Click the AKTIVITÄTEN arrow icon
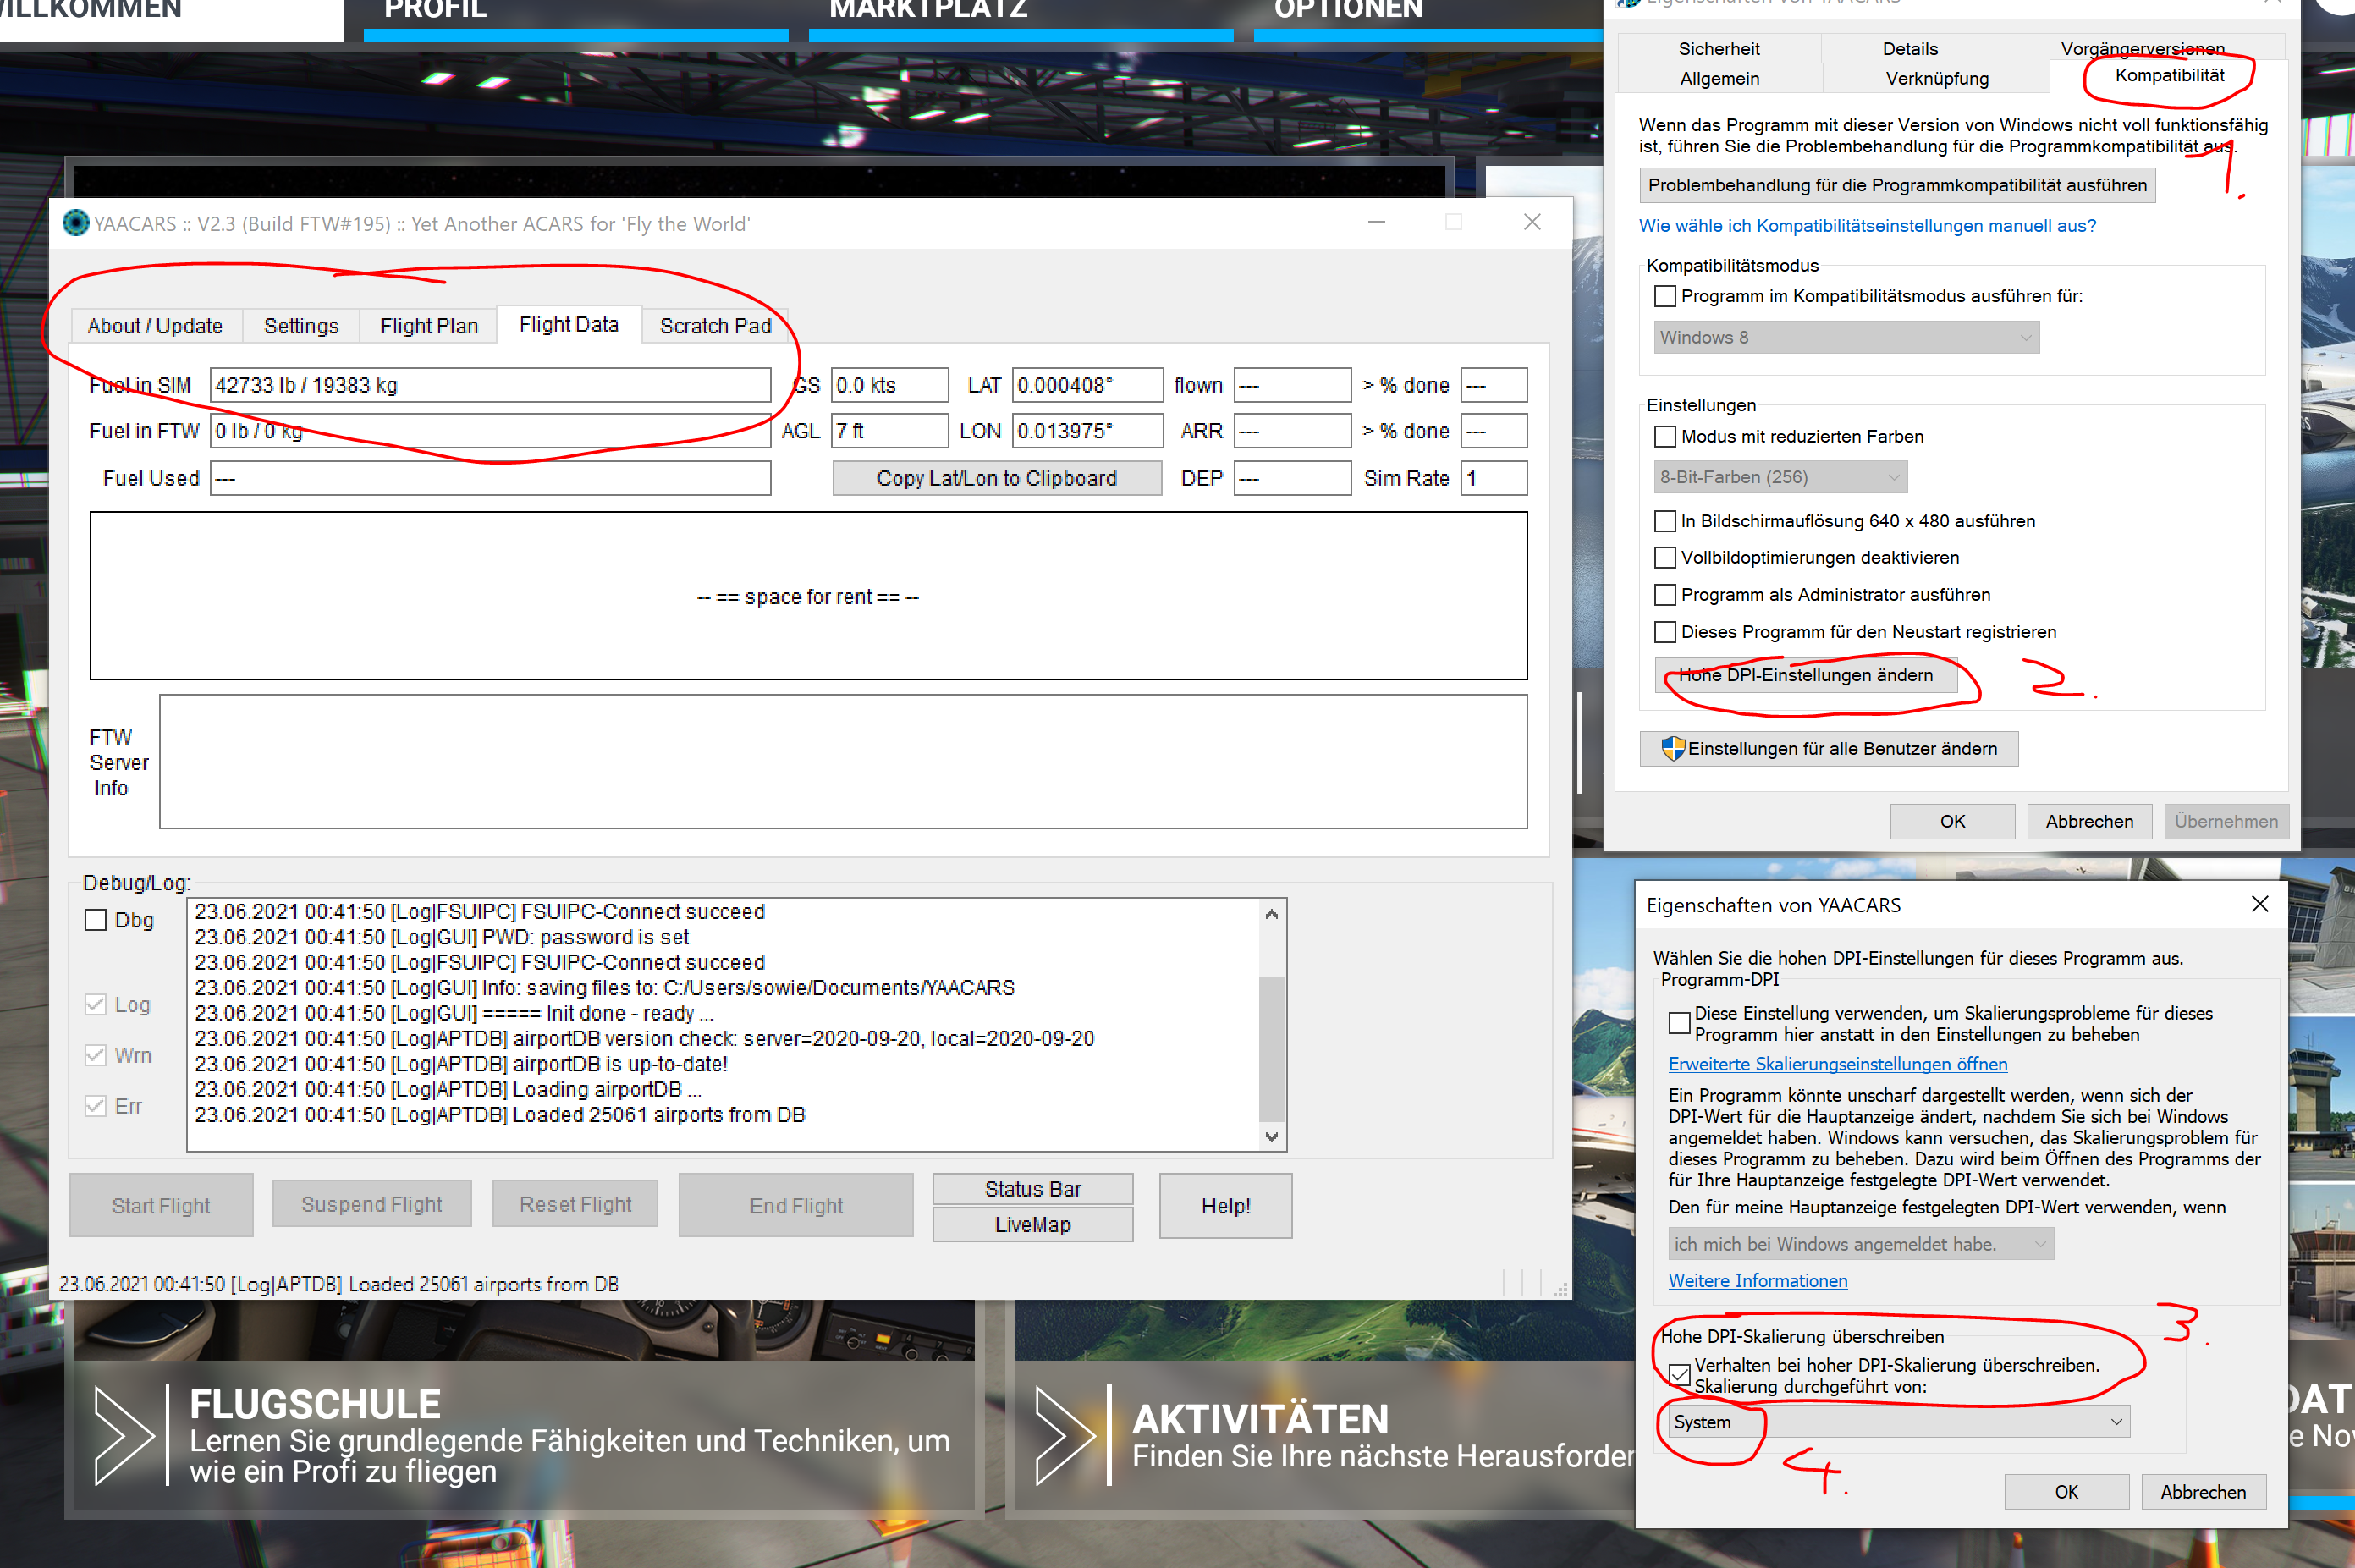This screenshot has width=2355, height=1568. (1066, 1435)
